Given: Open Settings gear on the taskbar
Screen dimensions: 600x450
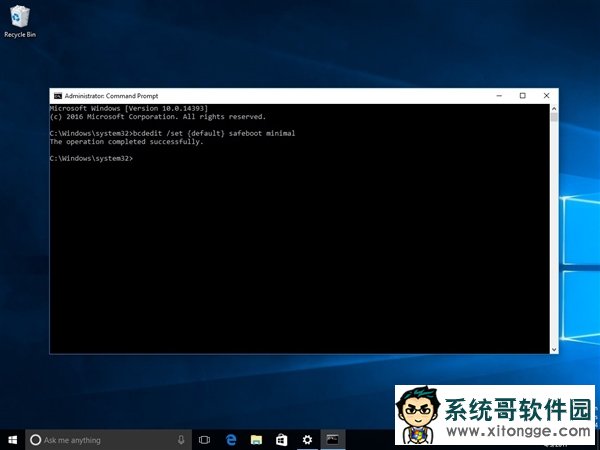Looking at the screenshot, I should click(x=307, y=439).
